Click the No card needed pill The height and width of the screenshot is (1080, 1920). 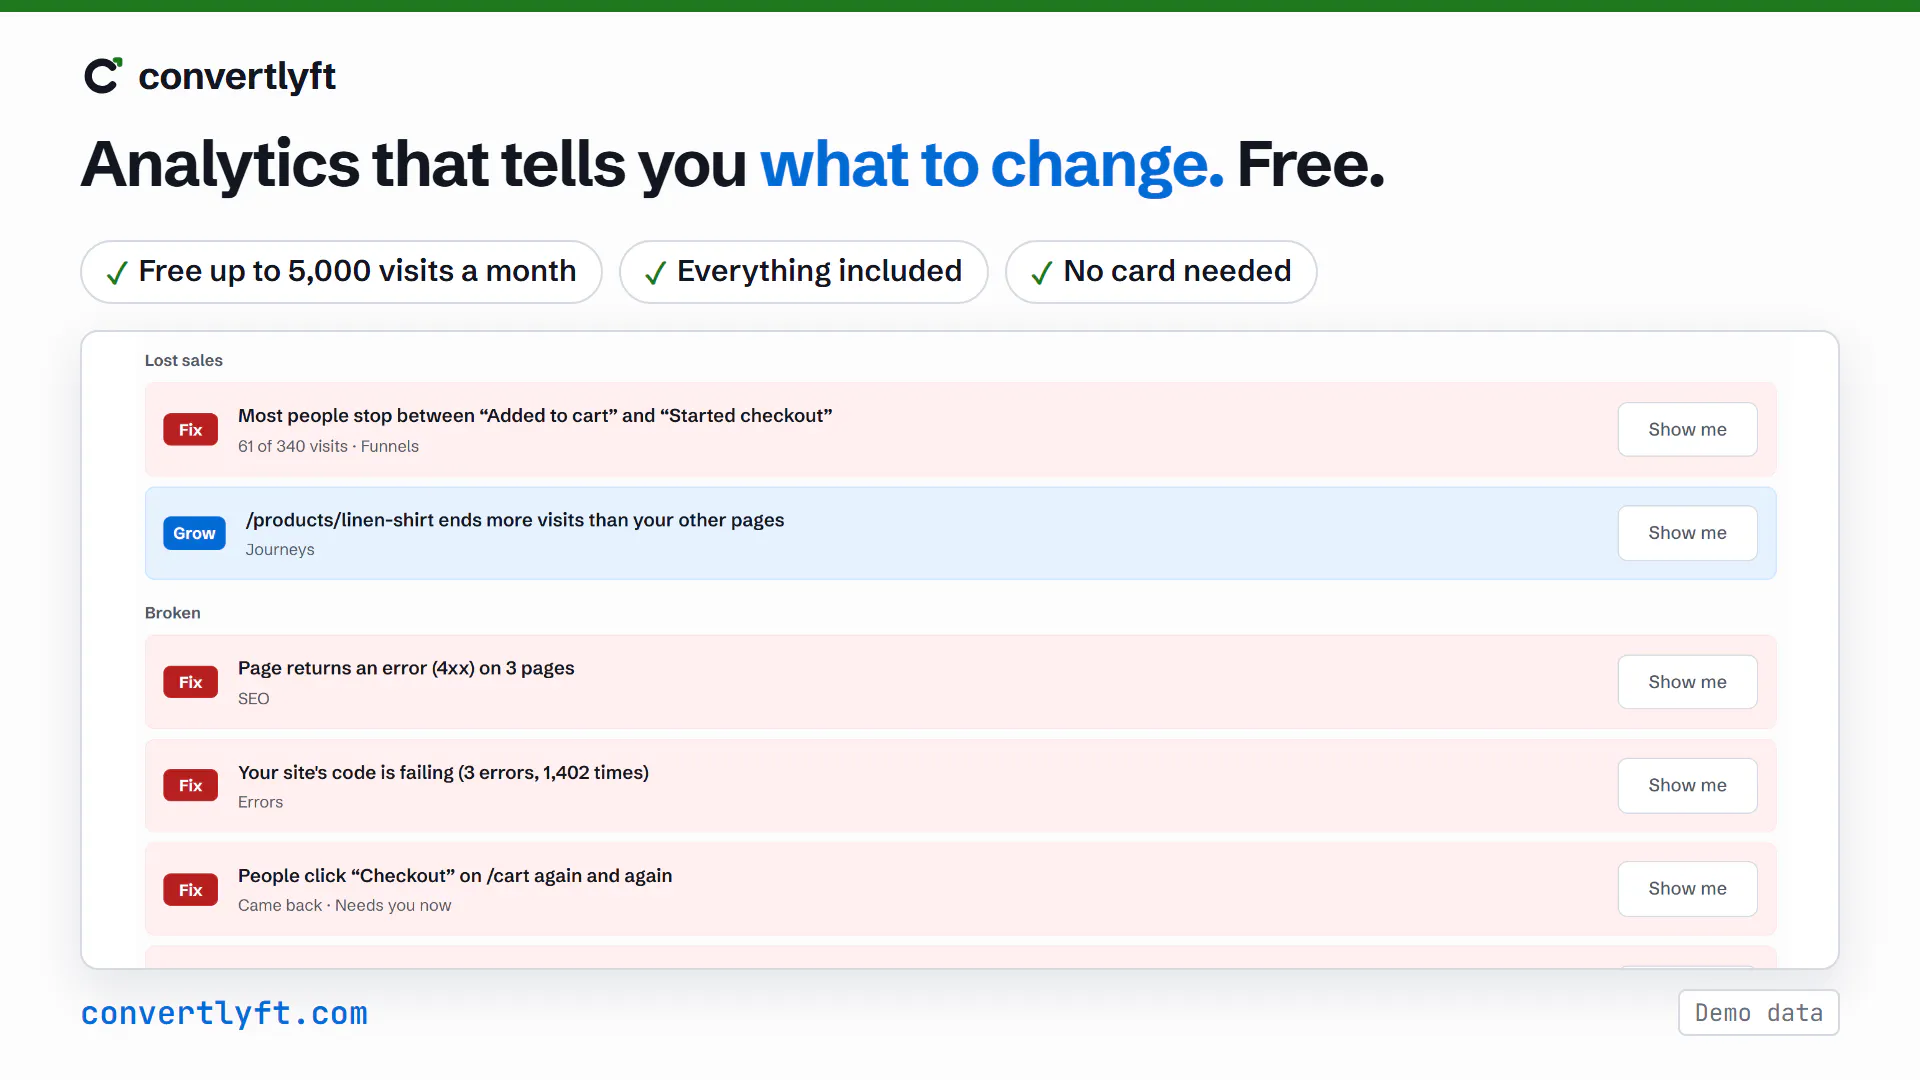pyautogui.click(x=1161, y=272)
